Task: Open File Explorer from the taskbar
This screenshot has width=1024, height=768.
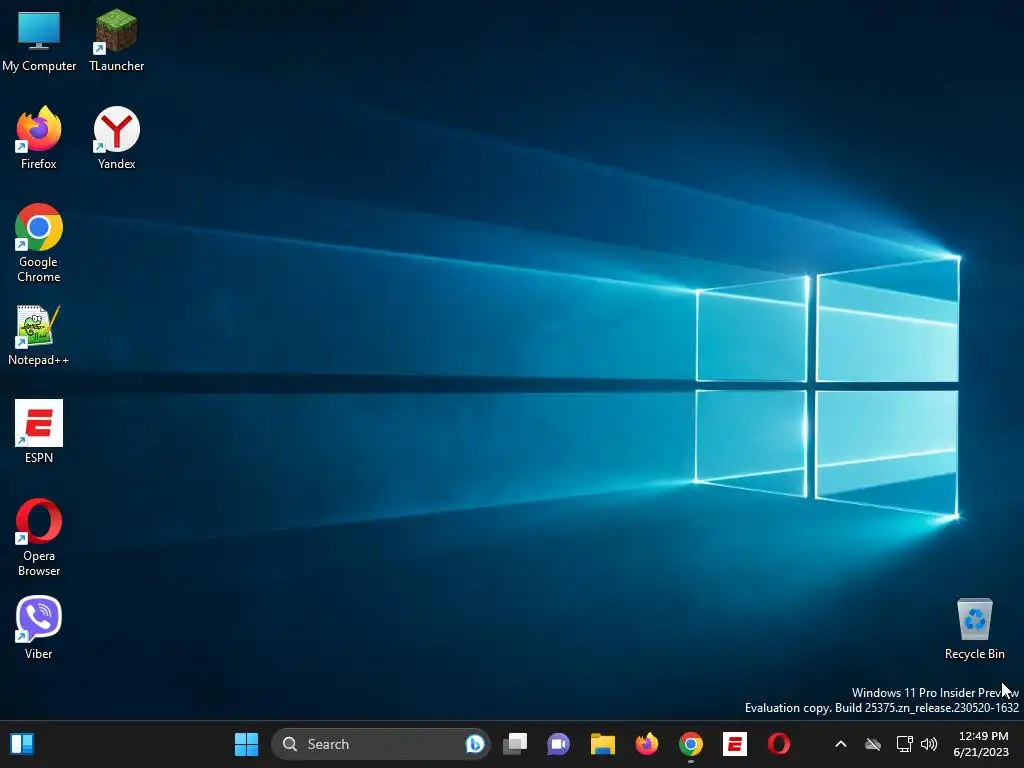Action: click(603, 744)
